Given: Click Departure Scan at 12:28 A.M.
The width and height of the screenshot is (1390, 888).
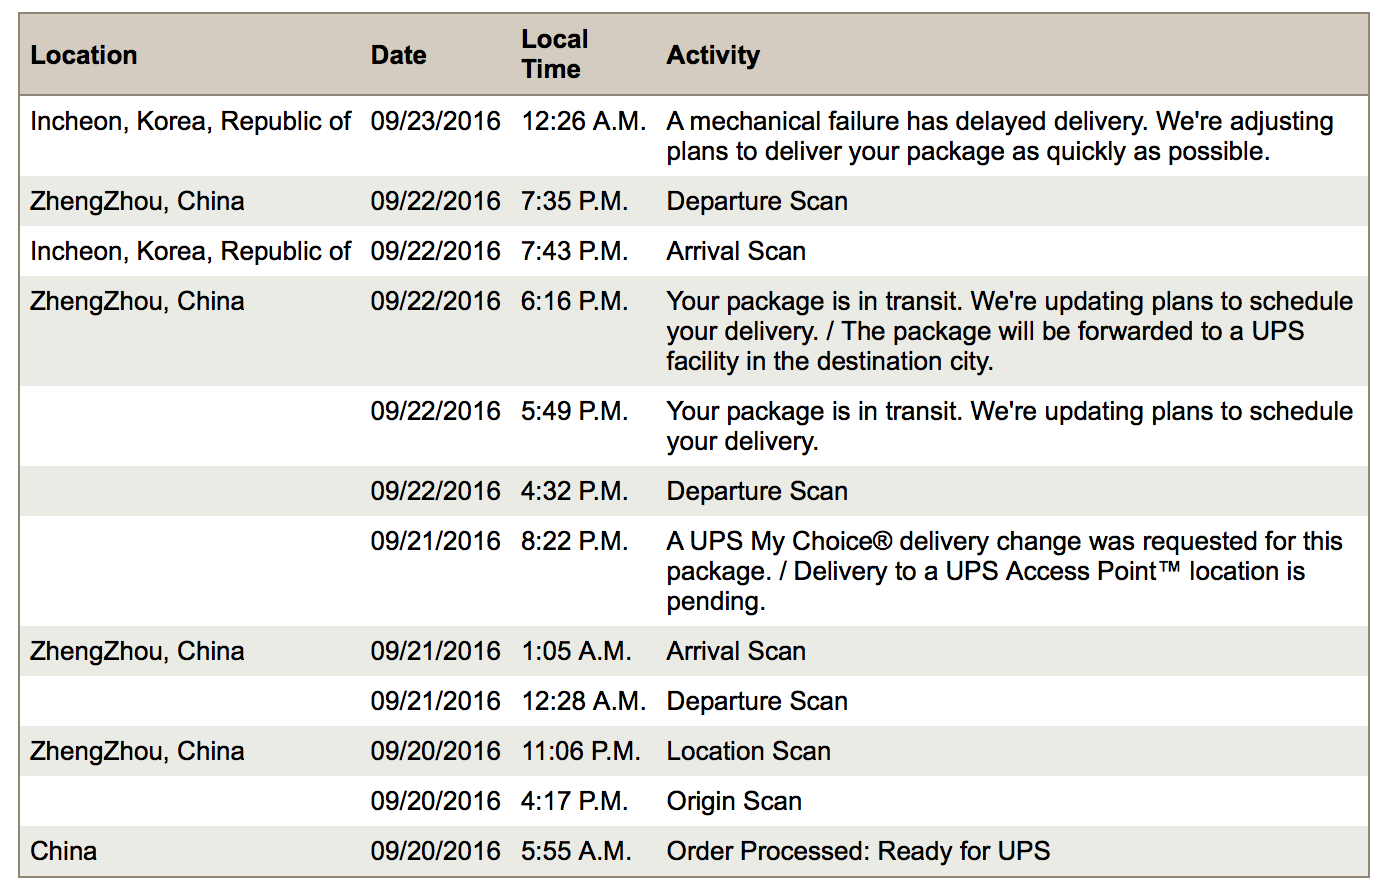Looking at the screenshot, I should 757,701.
